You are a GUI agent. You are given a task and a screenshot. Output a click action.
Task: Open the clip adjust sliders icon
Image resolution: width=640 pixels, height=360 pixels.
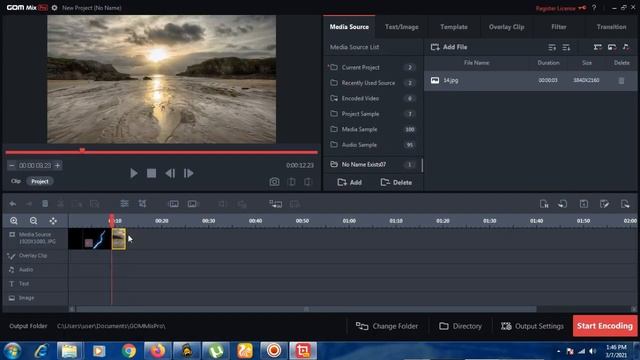tap(124, 203)
